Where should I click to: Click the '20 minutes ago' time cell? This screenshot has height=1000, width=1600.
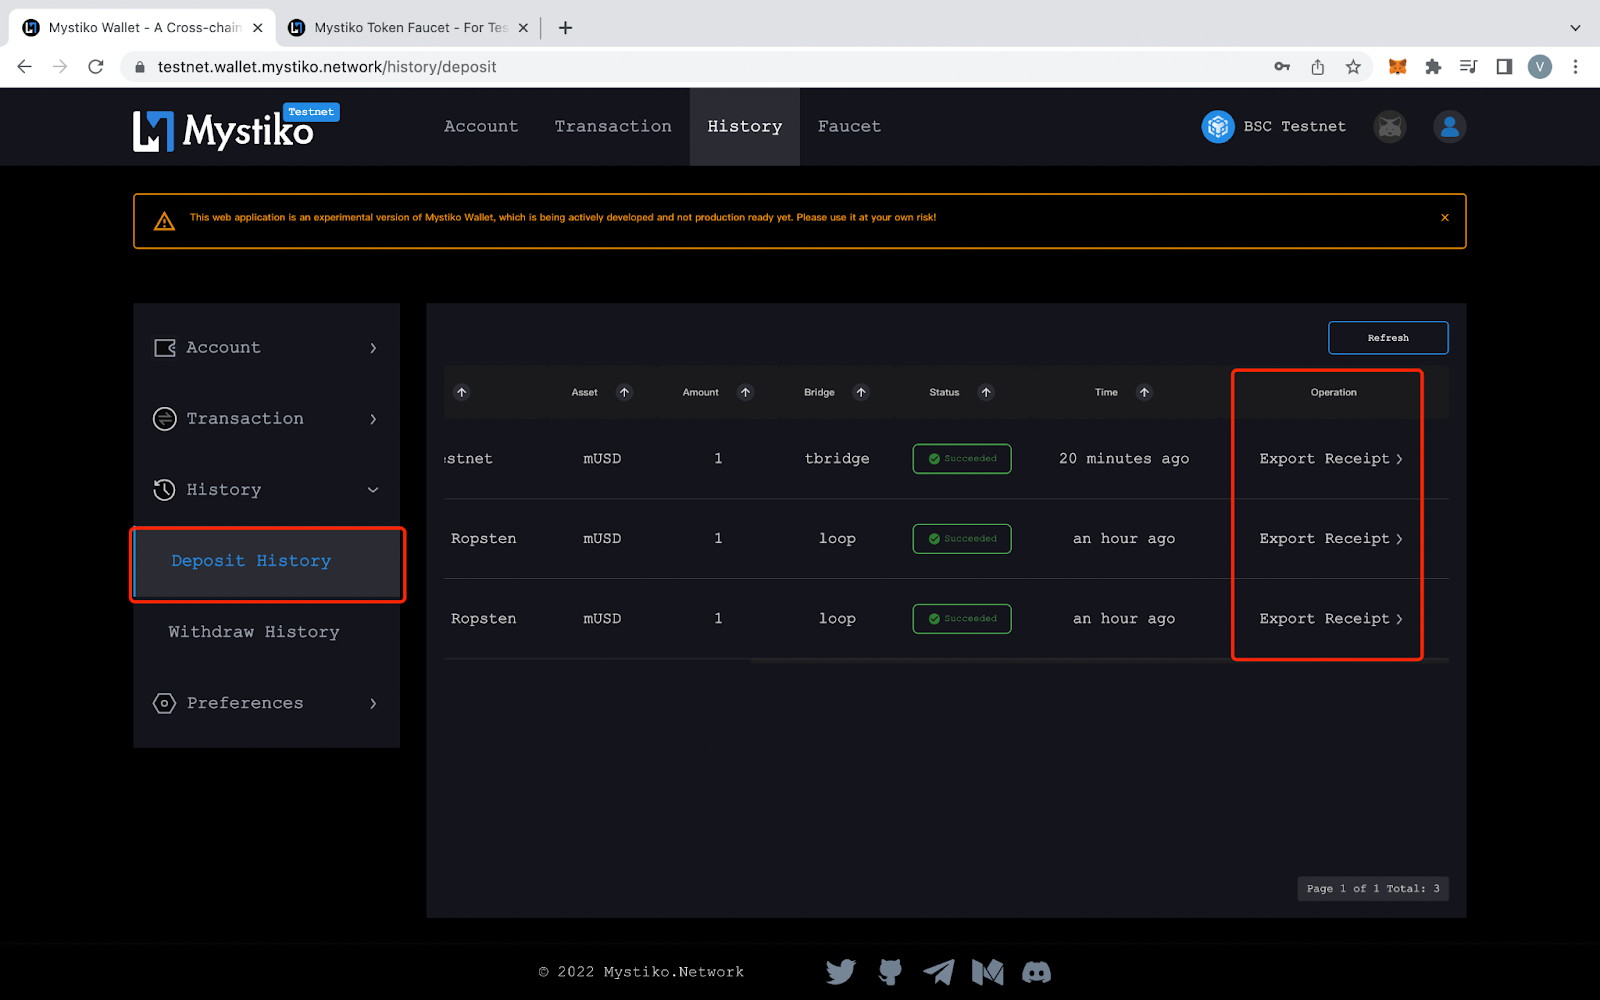point(1124,459)
